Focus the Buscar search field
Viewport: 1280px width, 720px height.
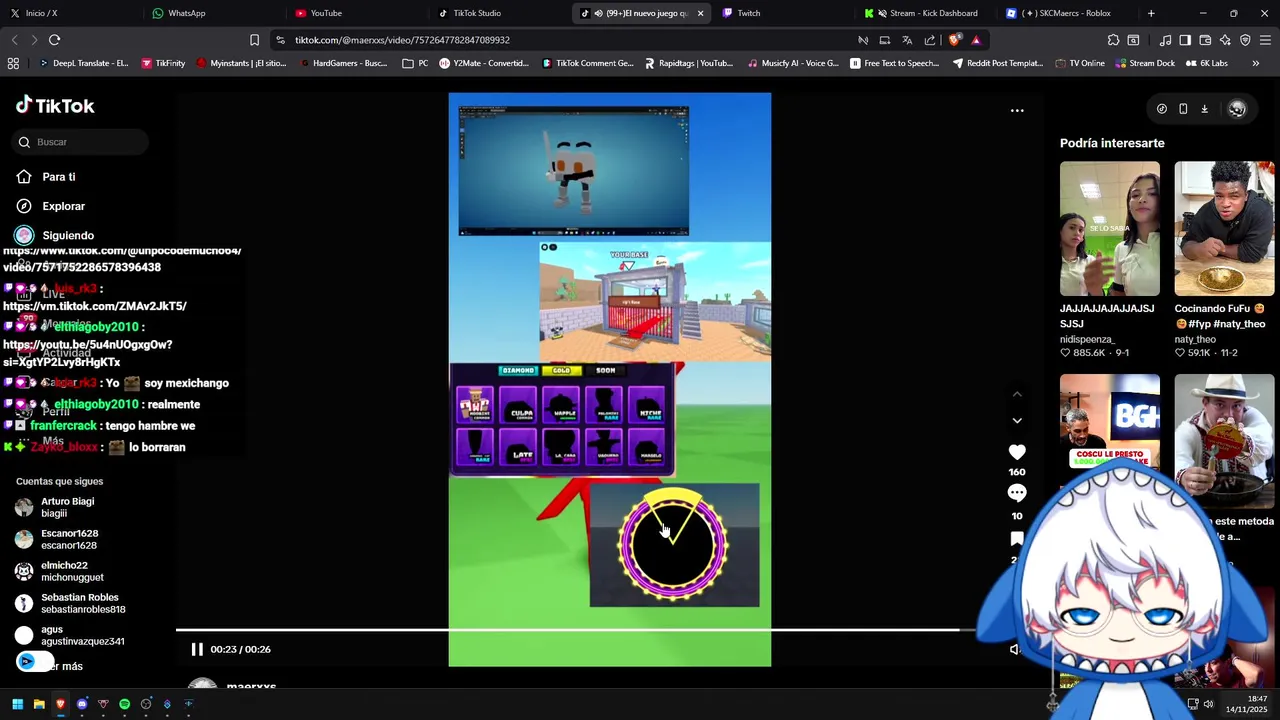point(82,142)
